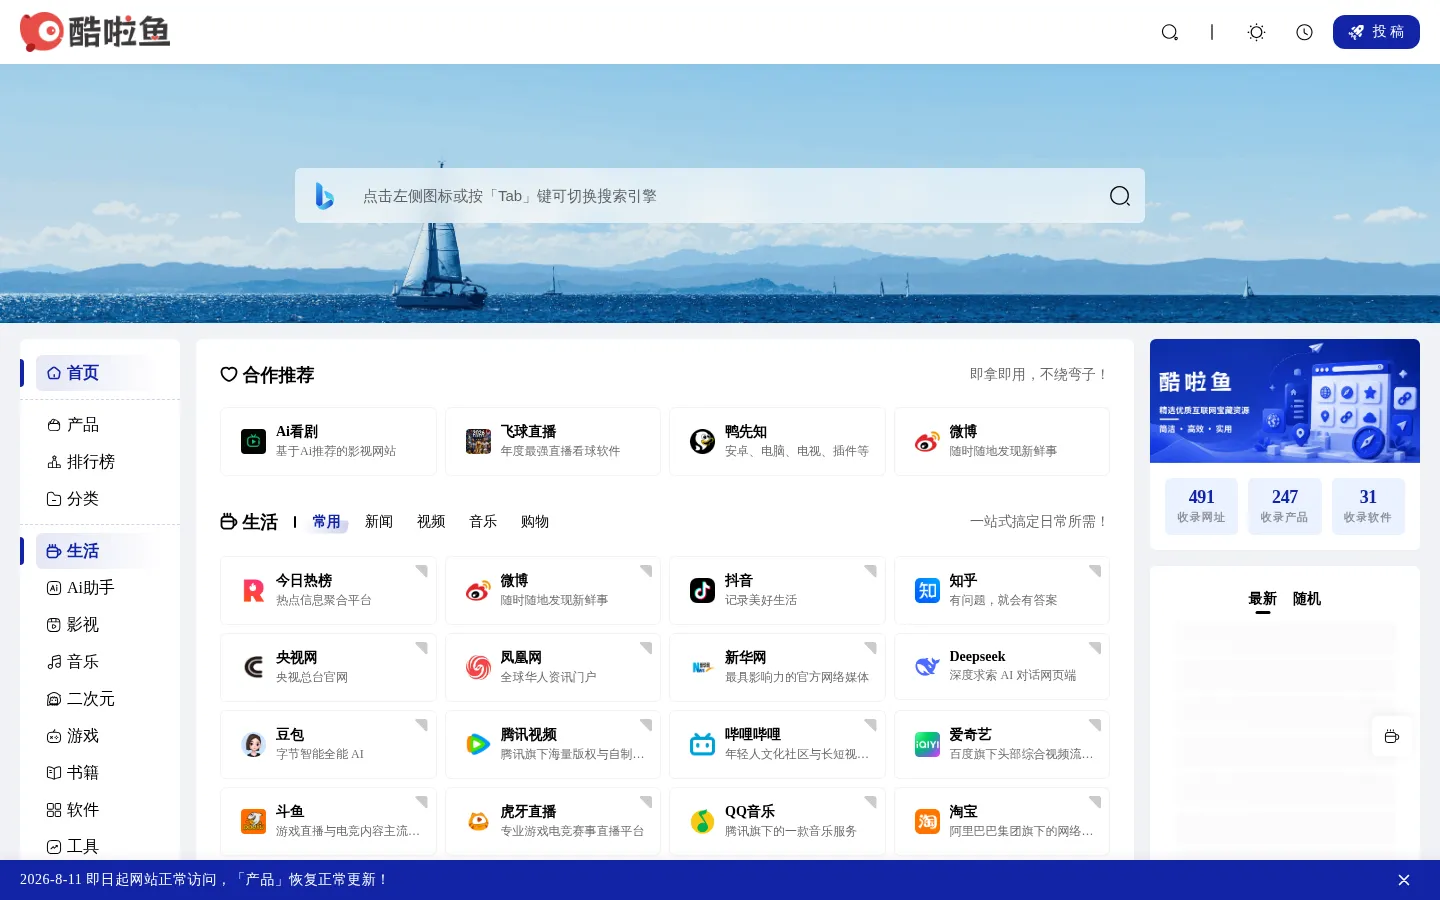Click the corner arrow on 央视网 card
The image size is (1440, 900).
tap(423, 647)
